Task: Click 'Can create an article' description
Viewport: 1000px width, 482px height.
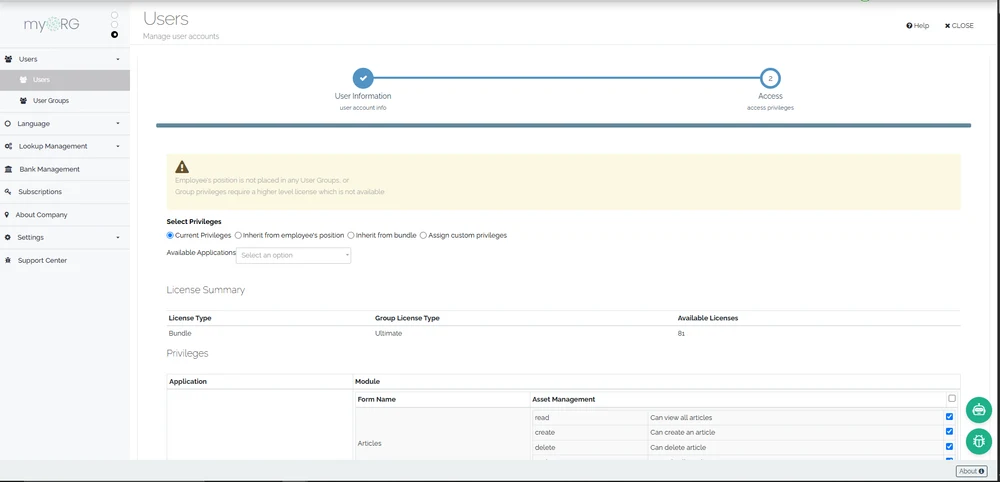Action: [682, 432]
